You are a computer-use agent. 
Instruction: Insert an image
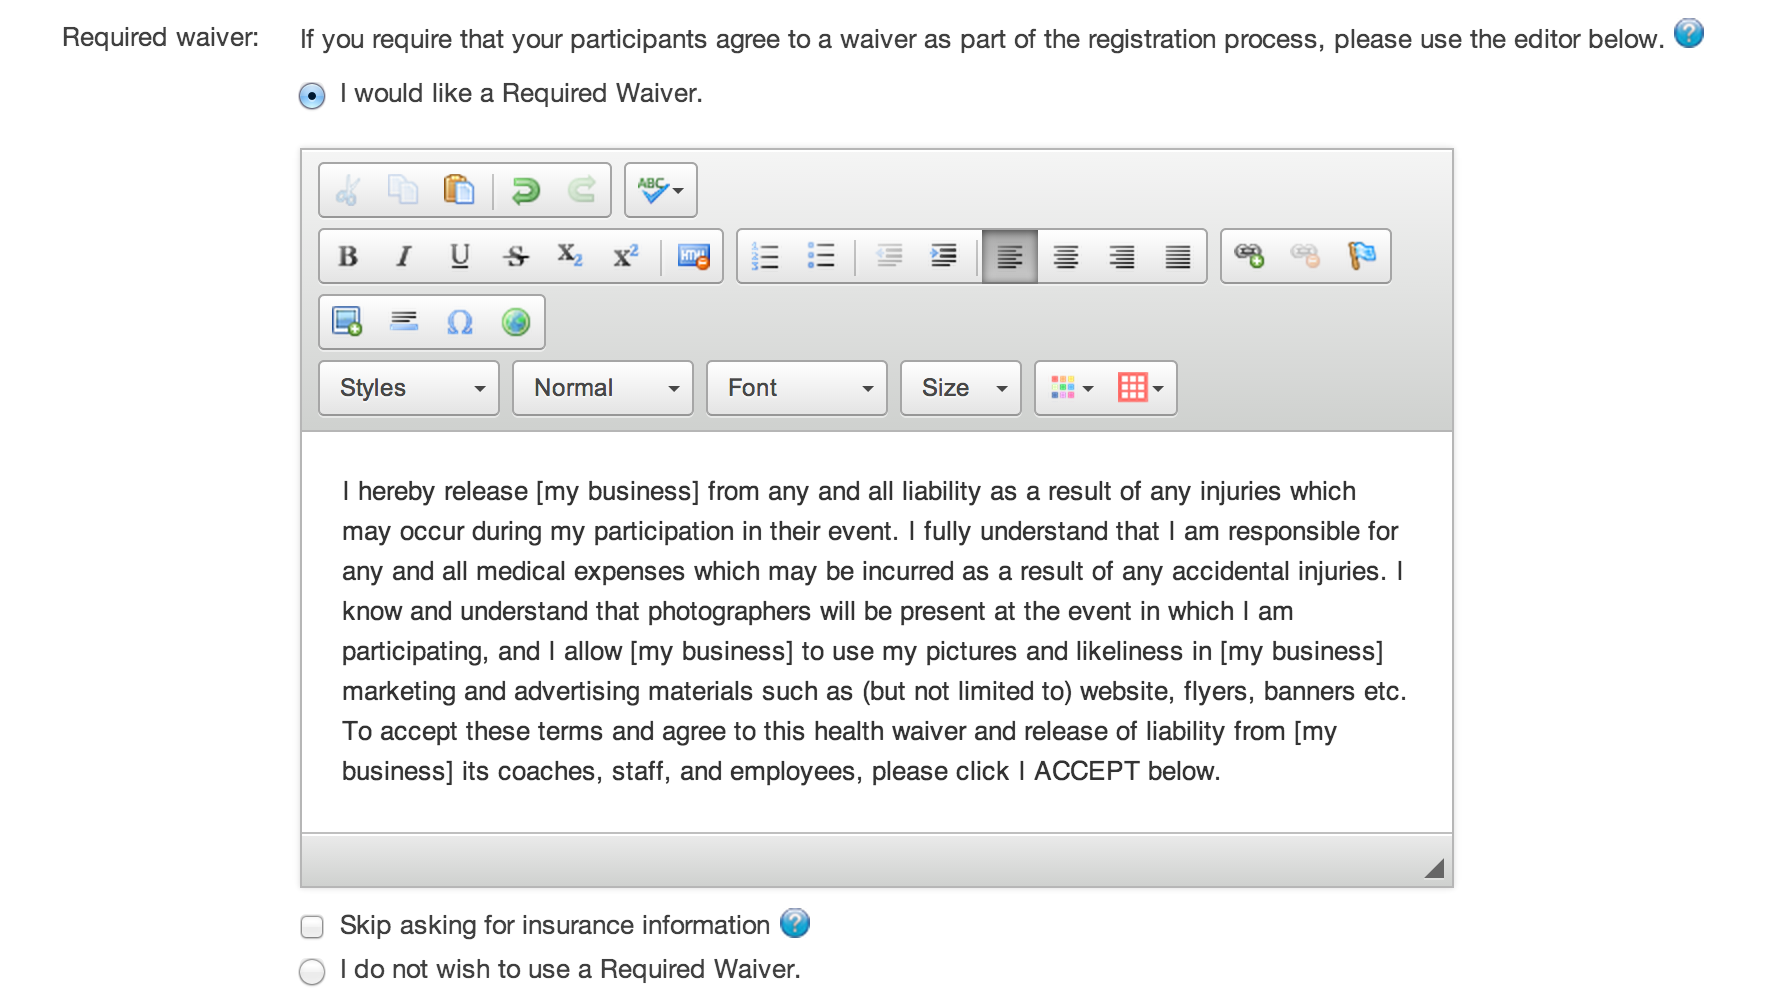click(x=347, y=322)
